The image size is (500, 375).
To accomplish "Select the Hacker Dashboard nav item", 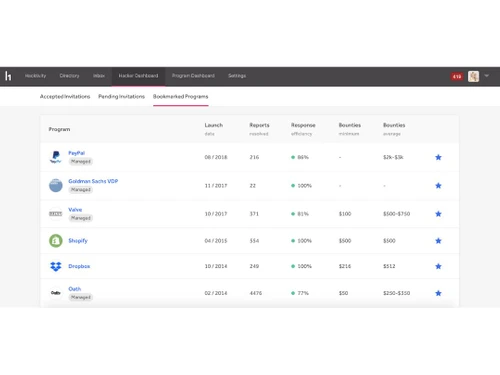I will [138, 76].
